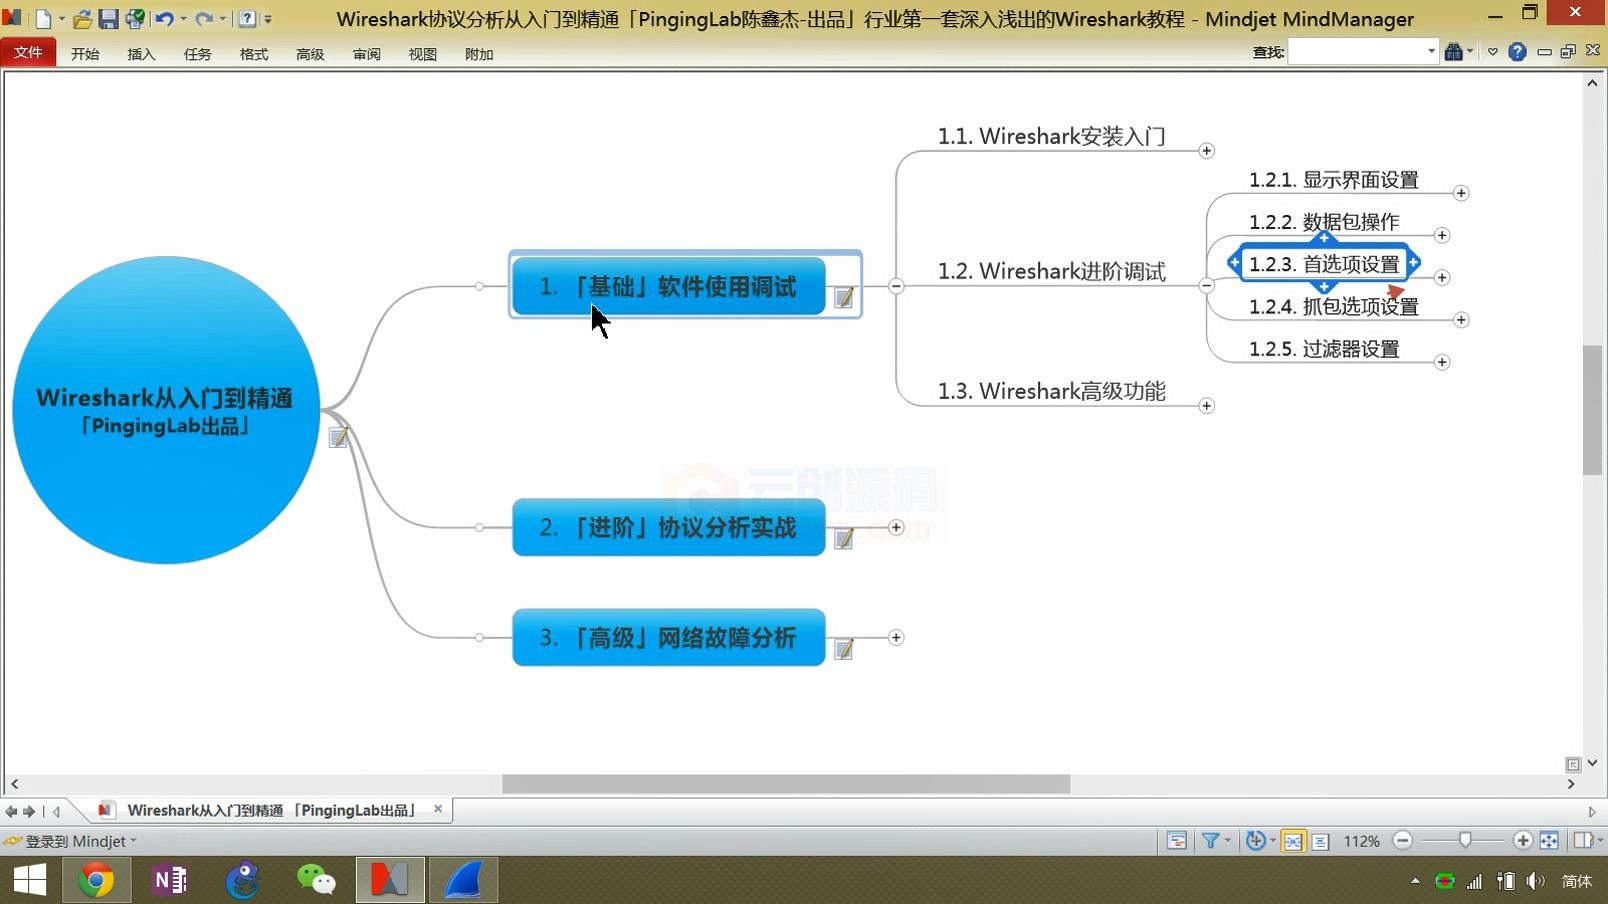Switch to the 视图 ribbon tab
This screenshot has height=904, width=1608.
pos(423,54)
